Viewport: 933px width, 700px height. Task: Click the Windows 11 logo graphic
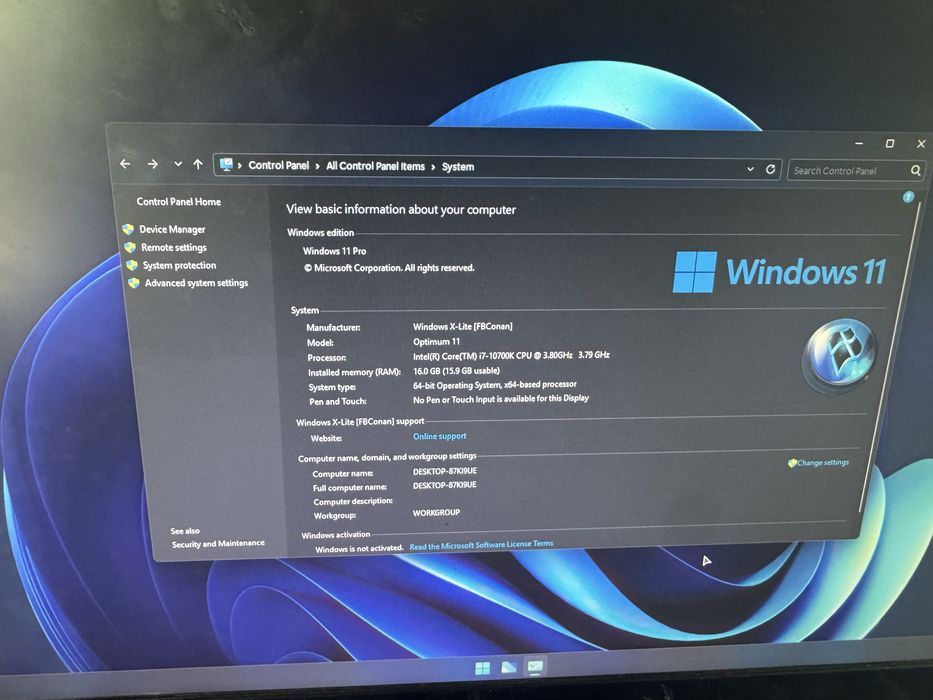(x=779, y=272)
